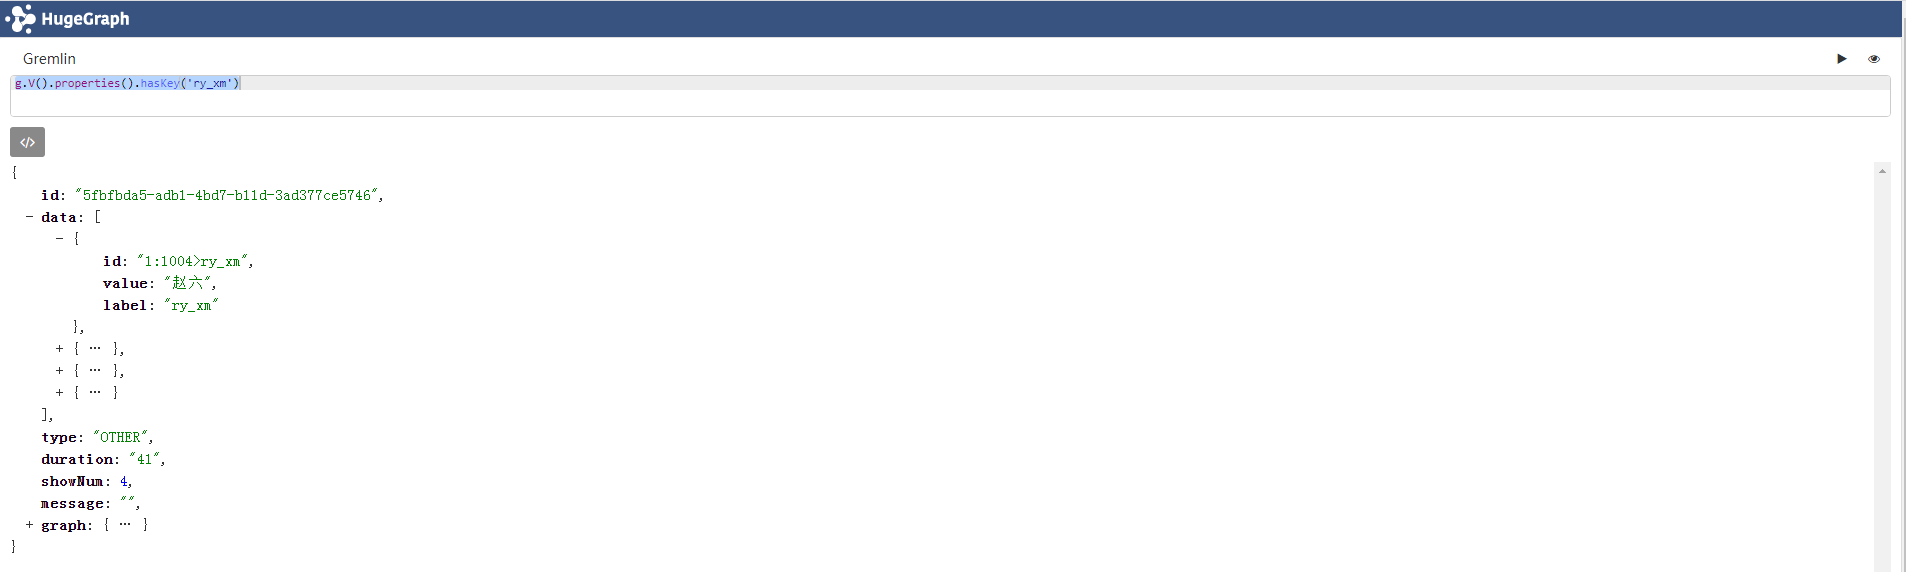Click the value 赵六 in results

[x=187, y=283]
